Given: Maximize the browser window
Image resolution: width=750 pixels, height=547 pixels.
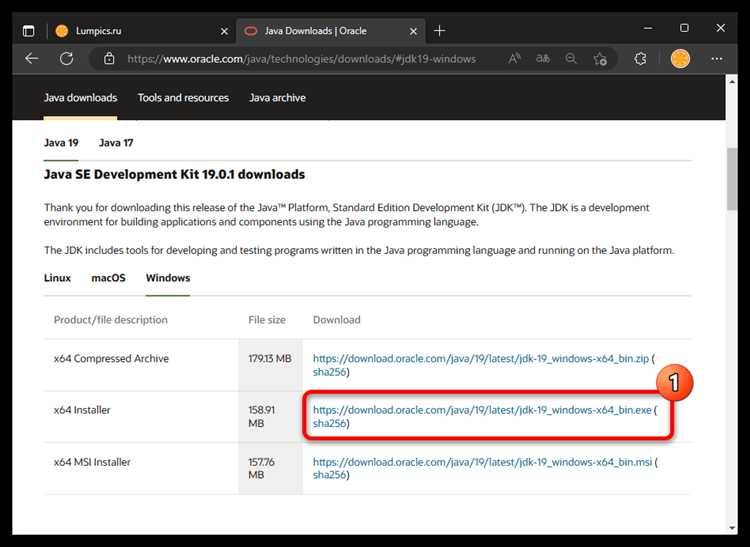Looking at the screenshot, I should tap(684, 28).
